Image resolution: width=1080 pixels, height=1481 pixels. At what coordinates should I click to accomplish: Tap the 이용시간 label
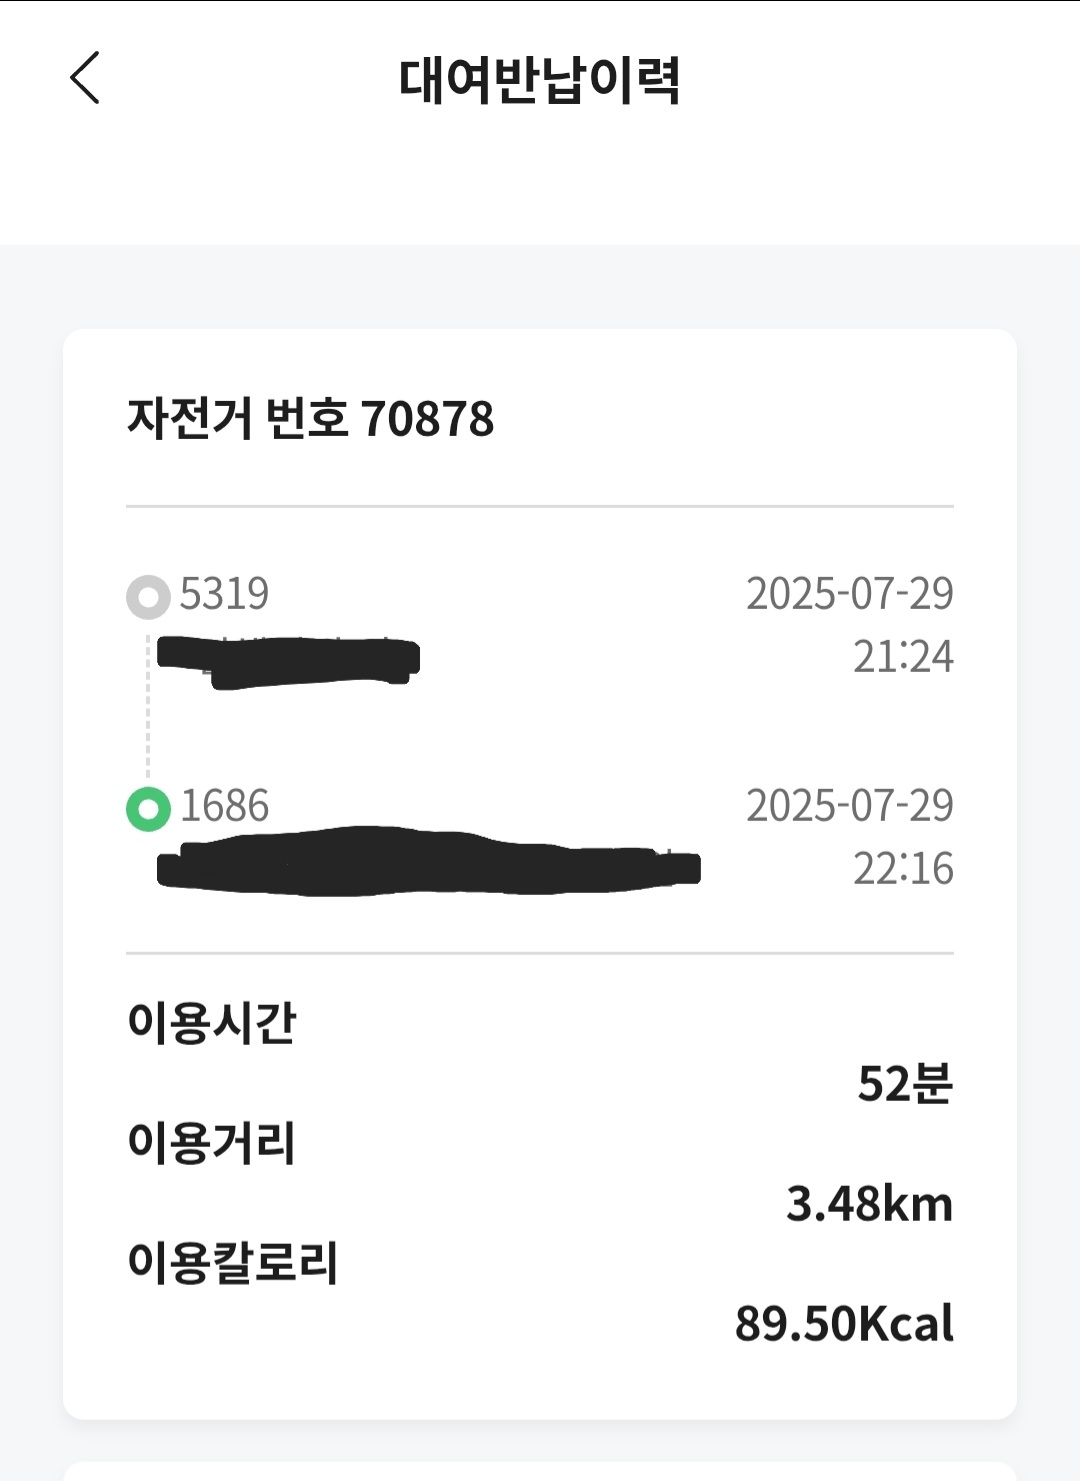(212, 1022)
